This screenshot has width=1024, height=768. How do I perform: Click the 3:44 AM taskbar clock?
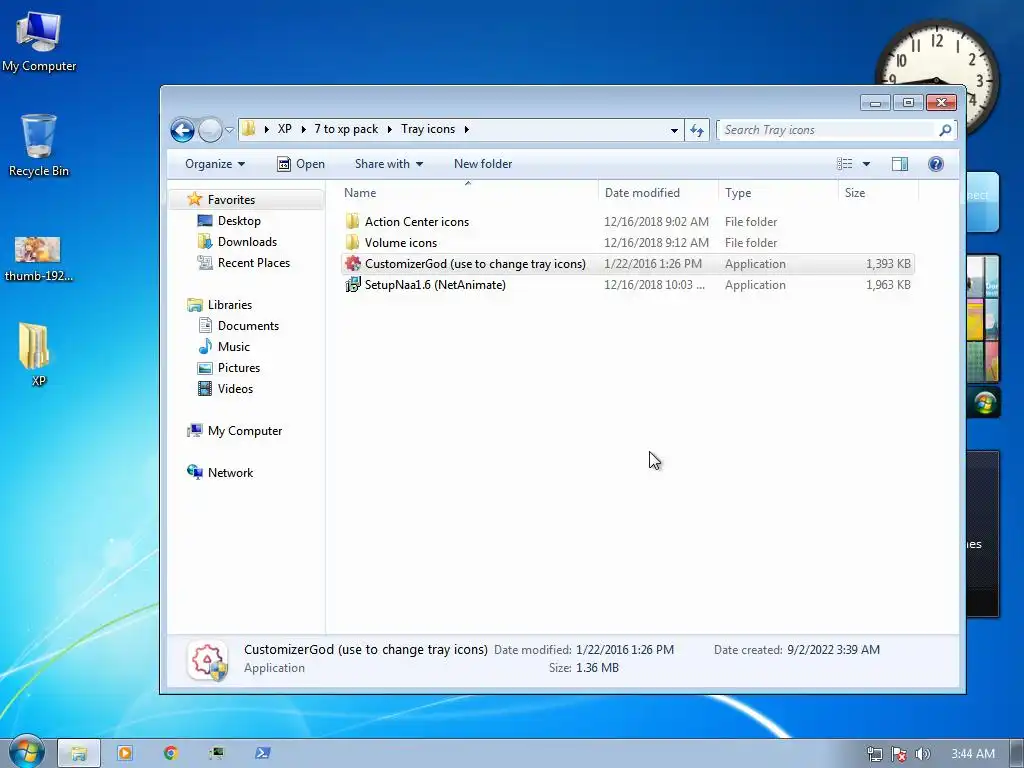(x=972, y=754)
